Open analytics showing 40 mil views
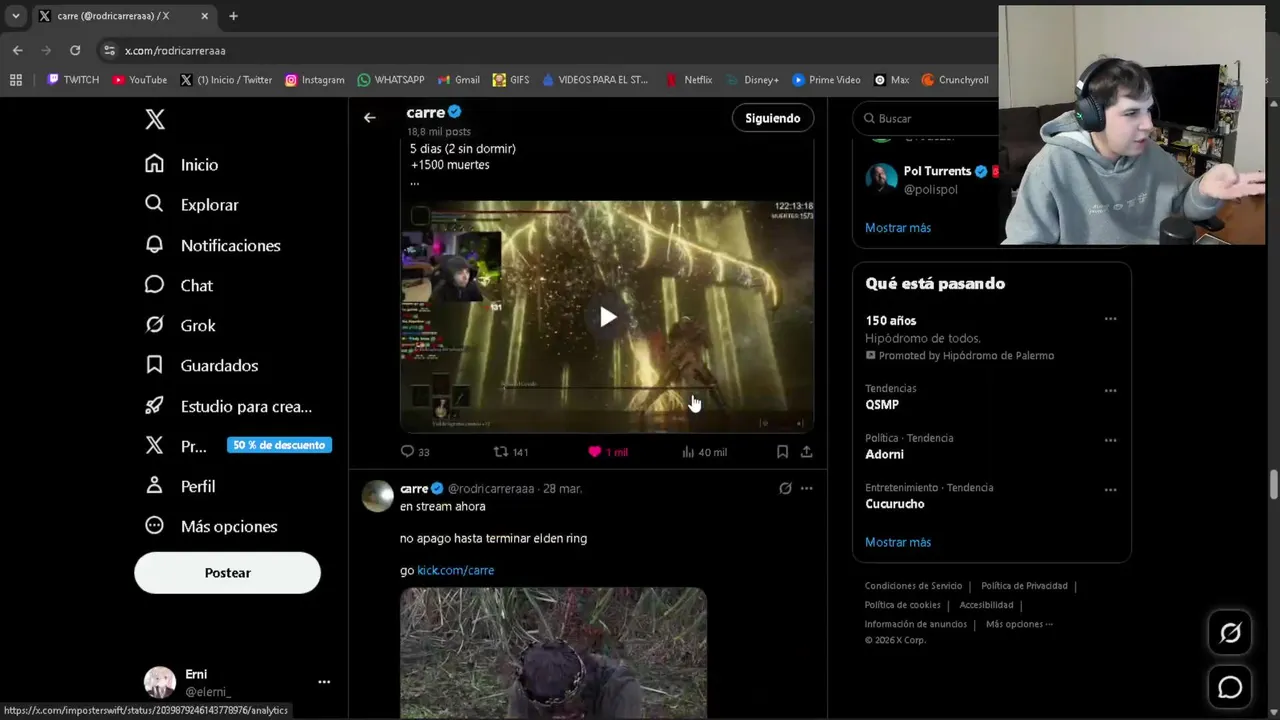1280x720 pixels. (704, 452)
